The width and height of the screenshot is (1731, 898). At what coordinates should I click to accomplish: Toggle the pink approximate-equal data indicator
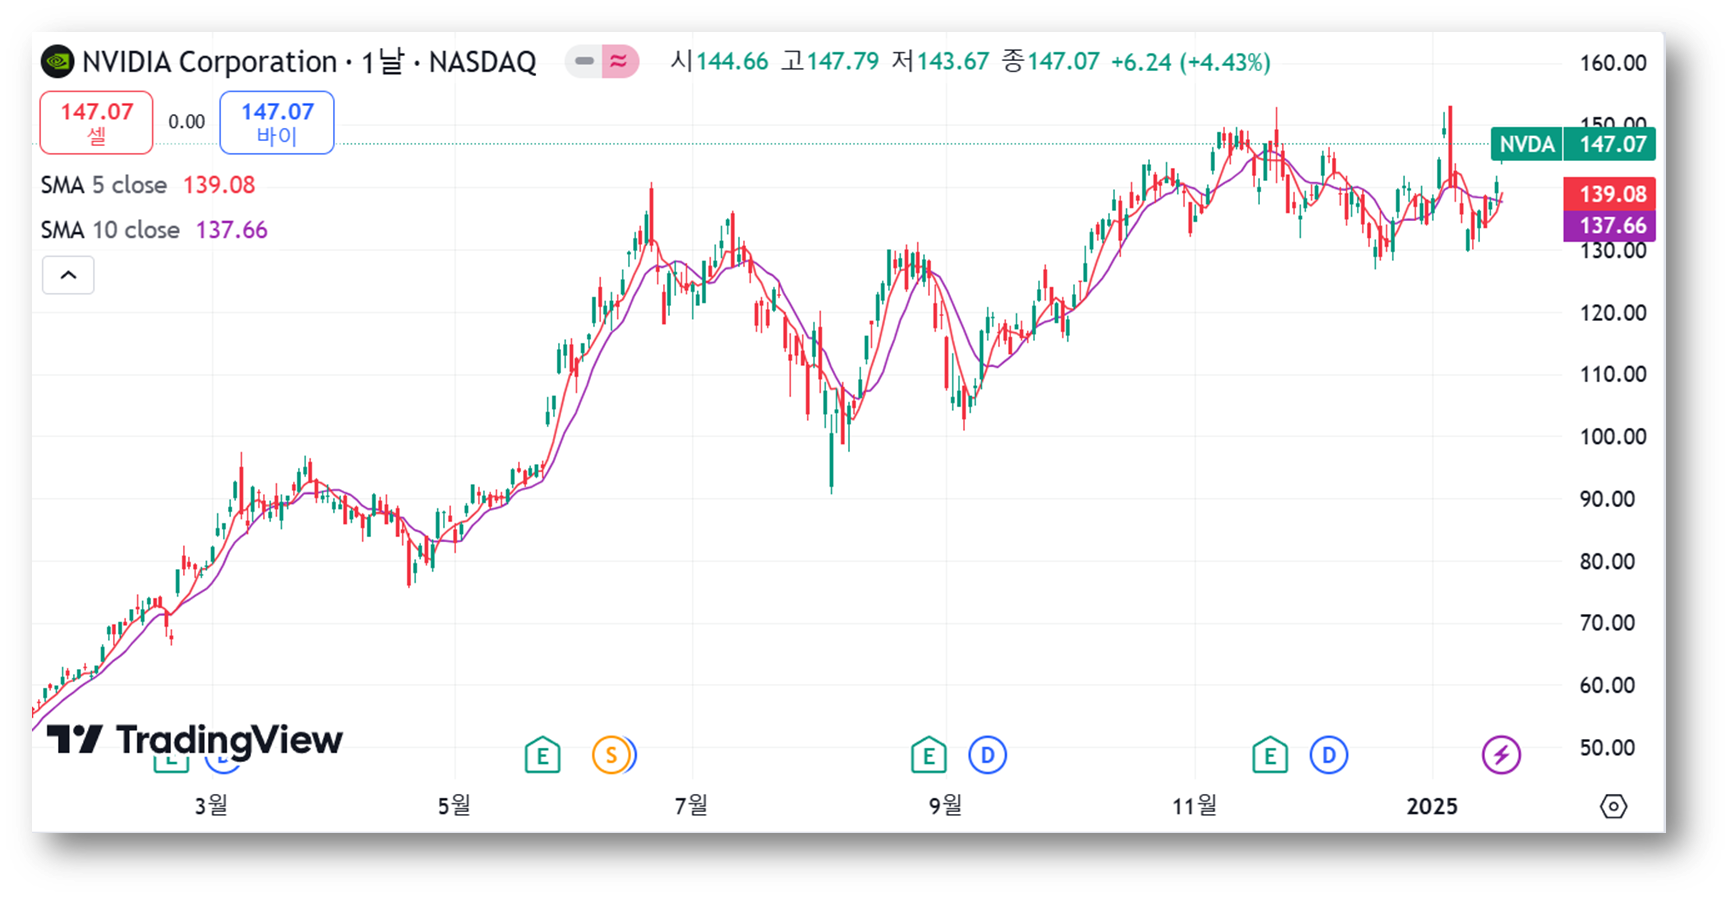[620, 62]
